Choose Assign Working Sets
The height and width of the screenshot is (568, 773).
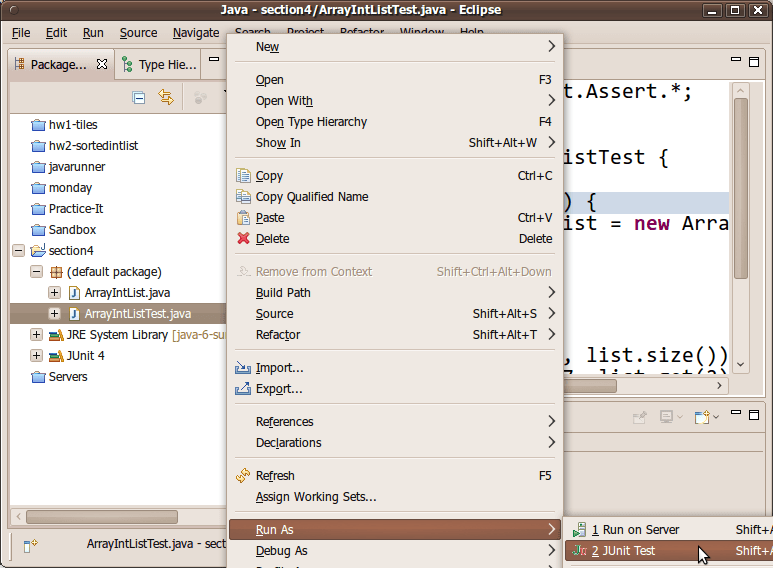click(x=395, y=497)
